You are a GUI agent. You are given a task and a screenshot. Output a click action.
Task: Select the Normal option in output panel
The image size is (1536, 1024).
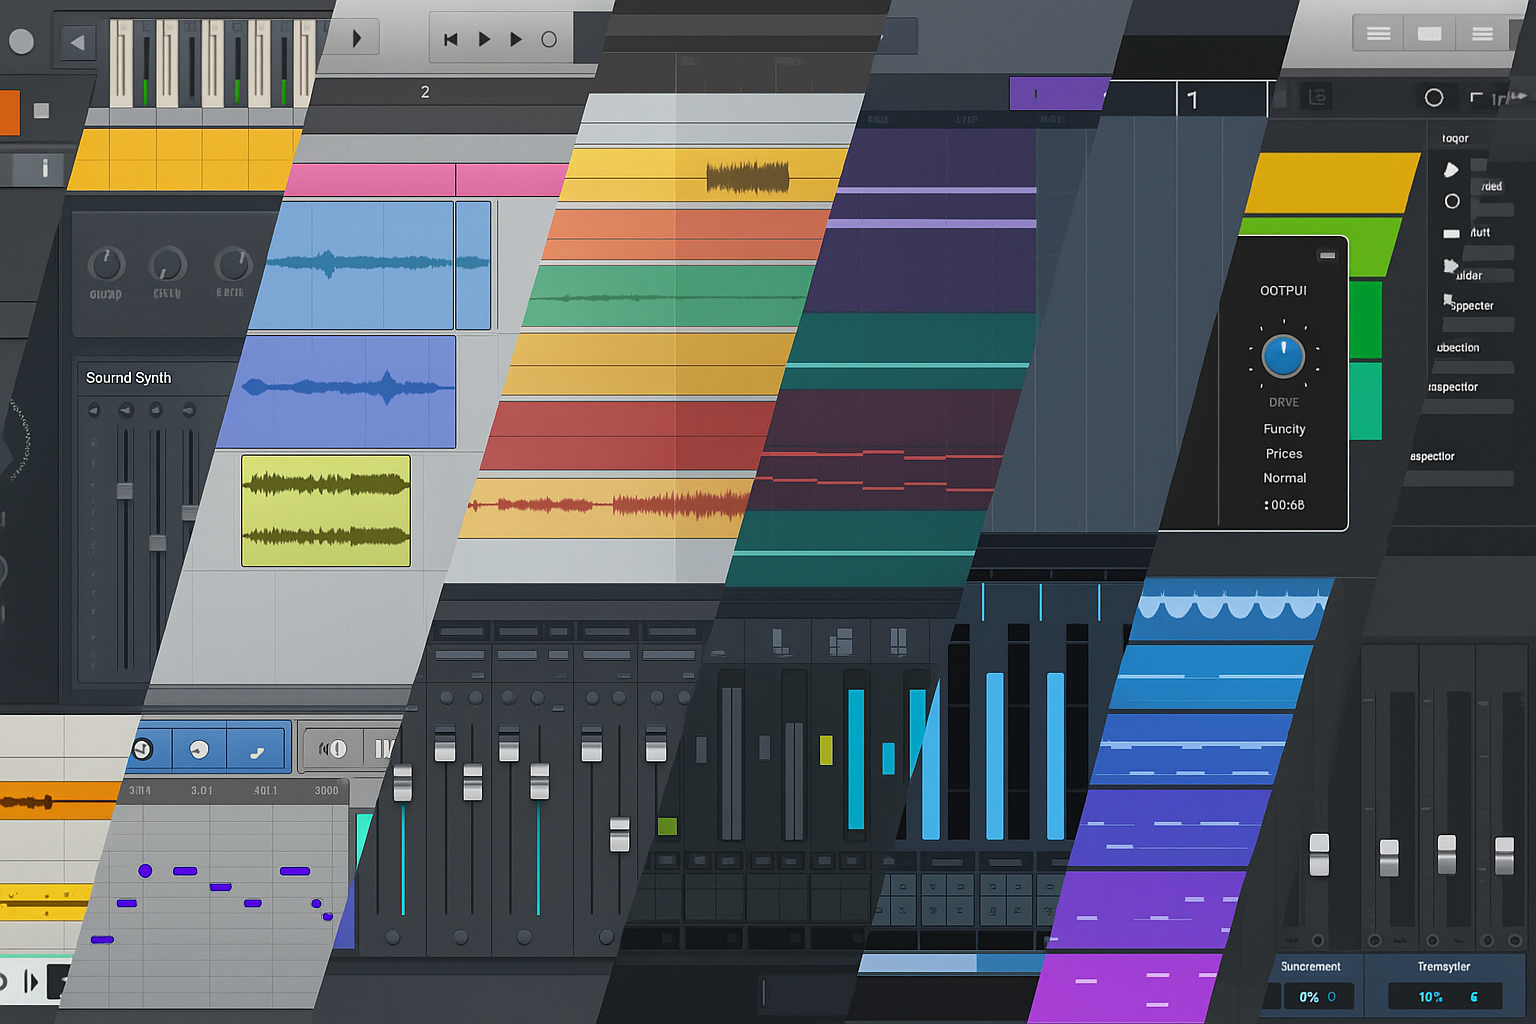1284,478
